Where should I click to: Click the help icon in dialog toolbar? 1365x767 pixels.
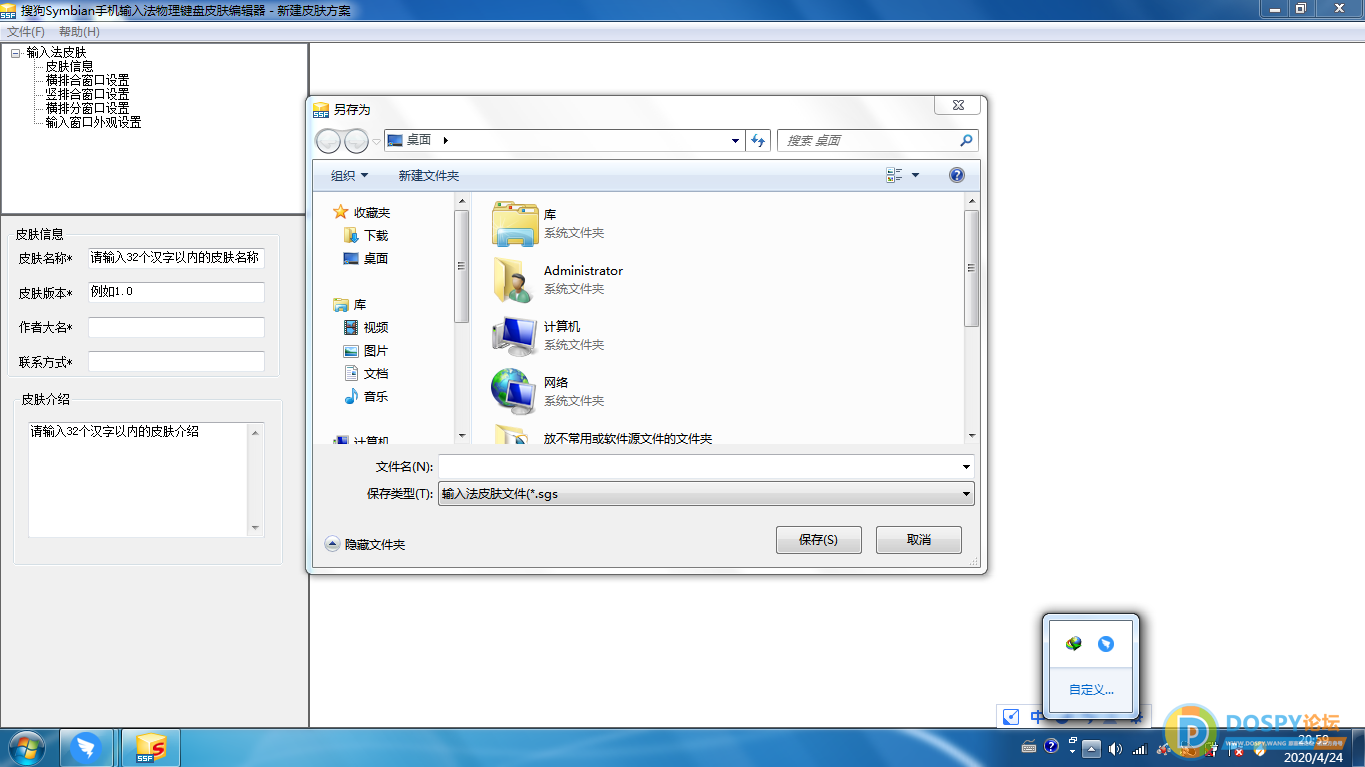coord(957,175)
